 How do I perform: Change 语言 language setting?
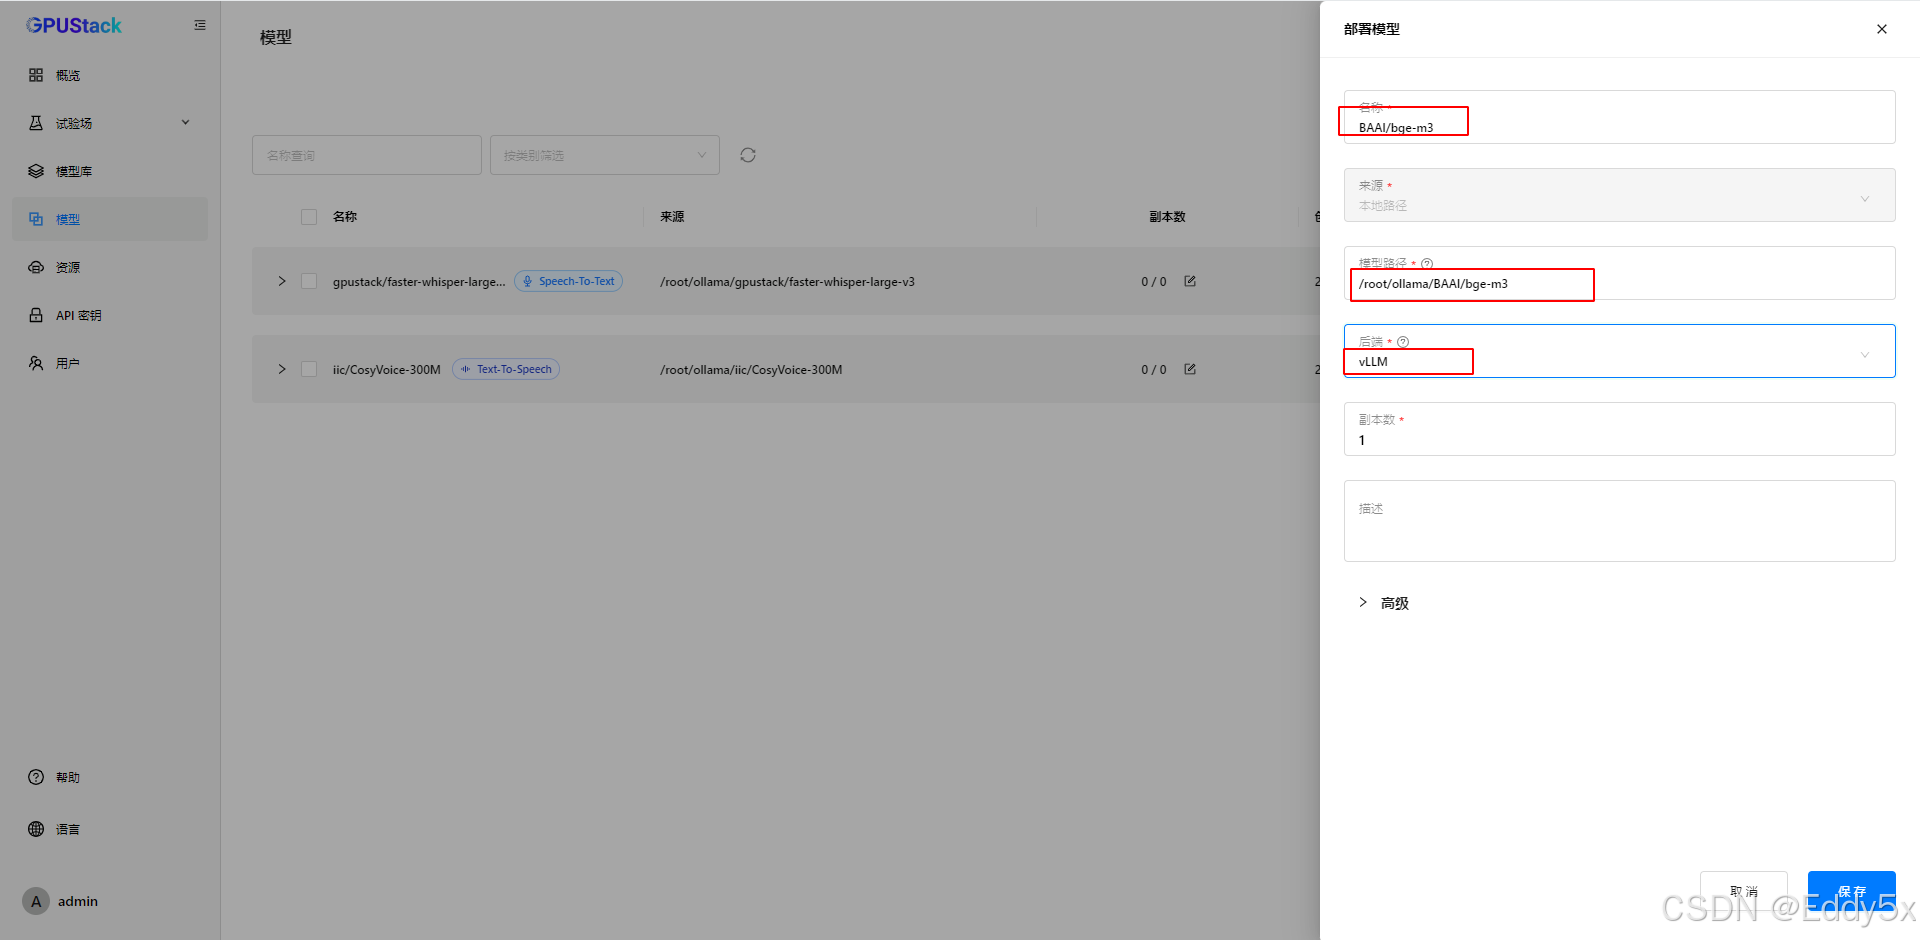[x=110, y=829]
